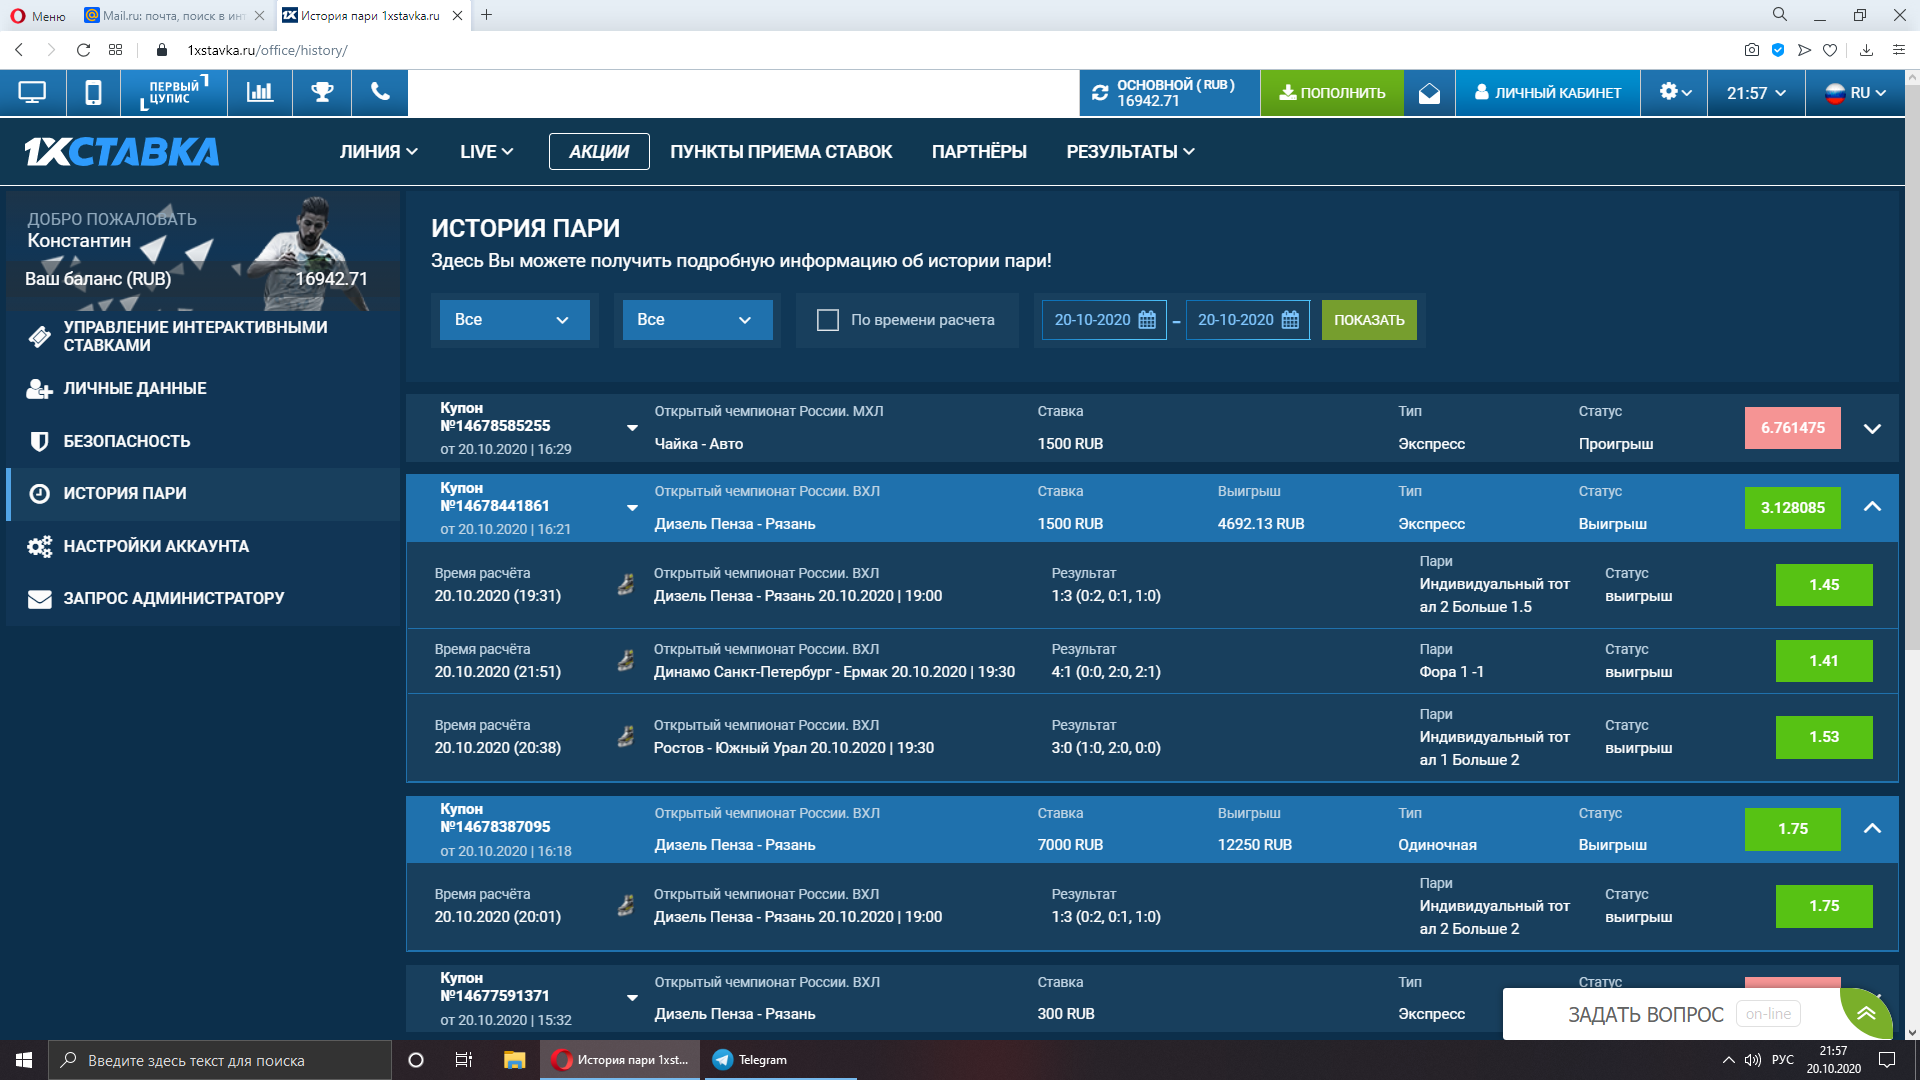Select БЕЗОПАСНОСТЬ in the sidebar
Viewport: 1920px width, 1080px height.
[x=126, y=441]
